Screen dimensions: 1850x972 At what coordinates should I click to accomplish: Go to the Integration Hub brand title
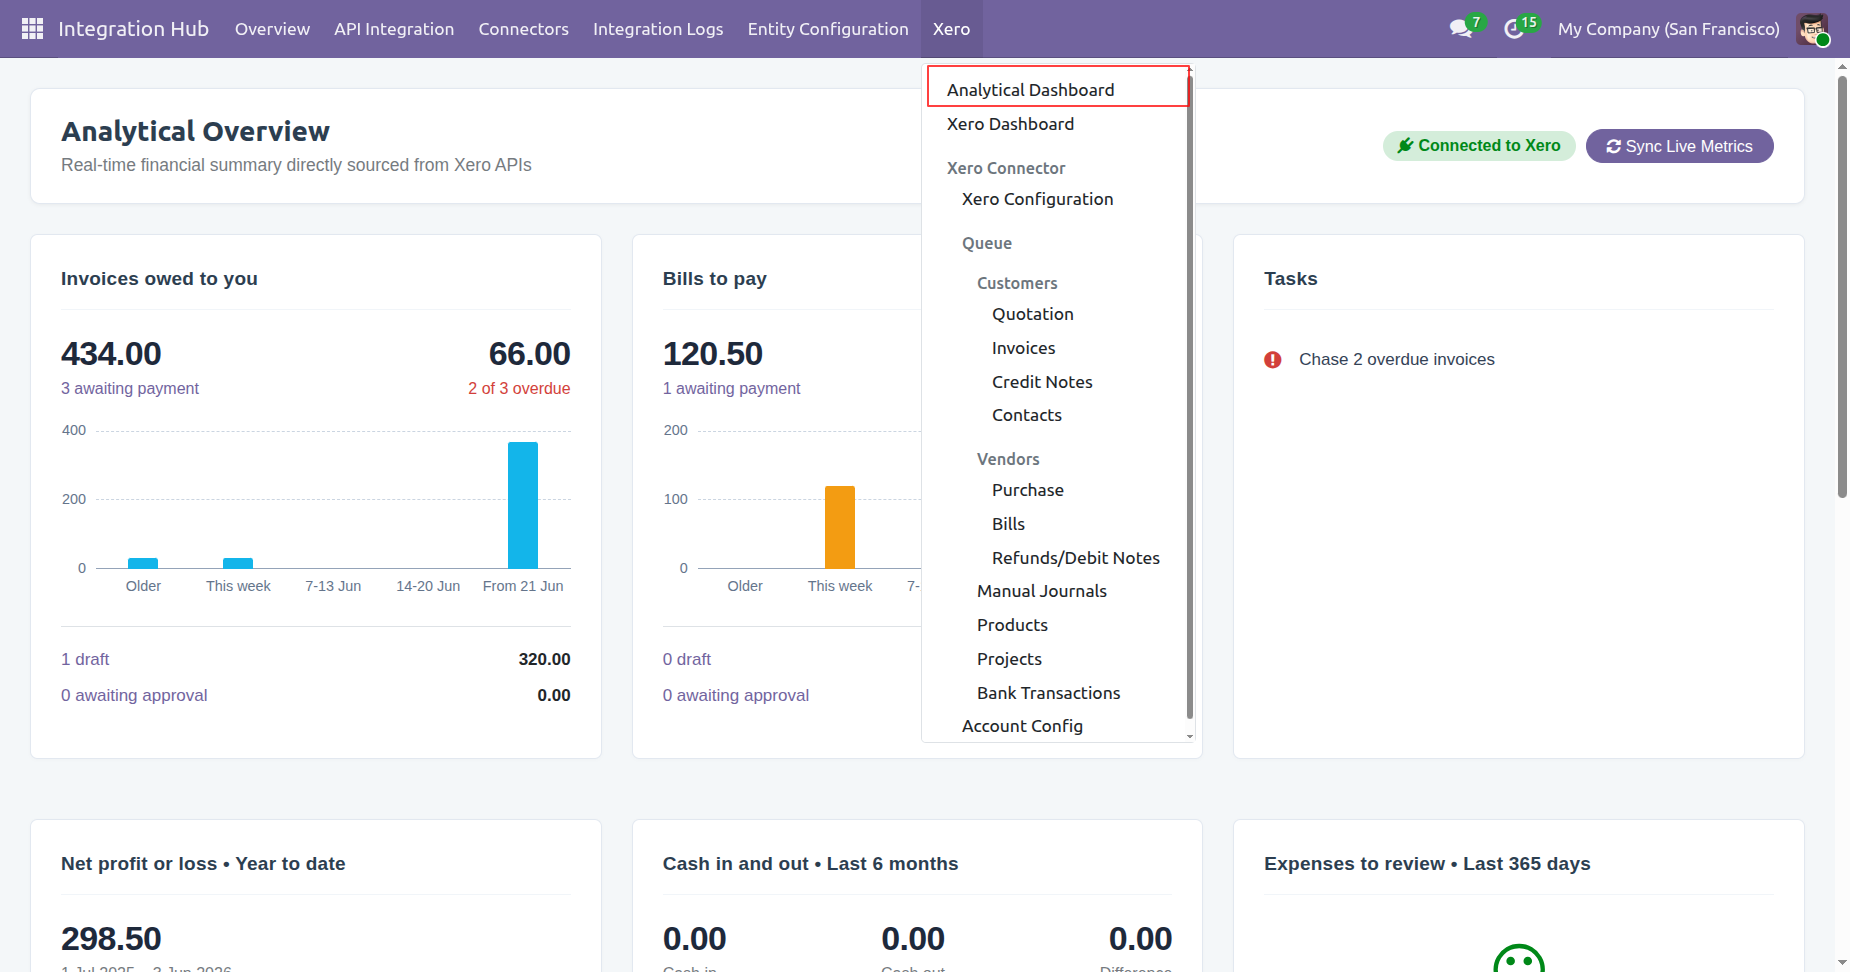pos(134,29)
